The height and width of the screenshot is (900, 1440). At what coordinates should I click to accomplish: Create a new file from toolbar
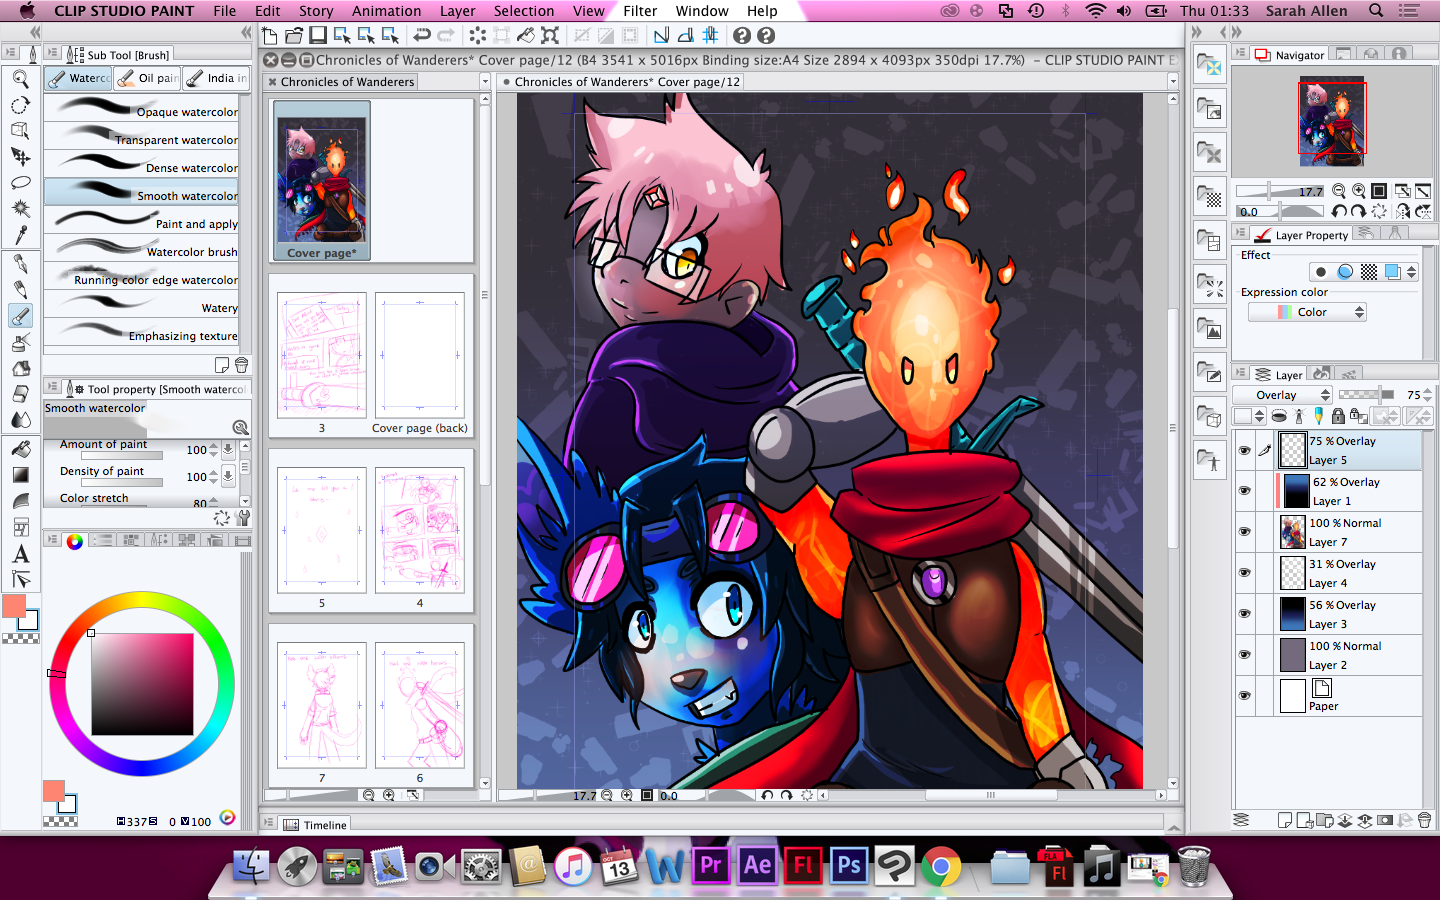pos(270,35)
